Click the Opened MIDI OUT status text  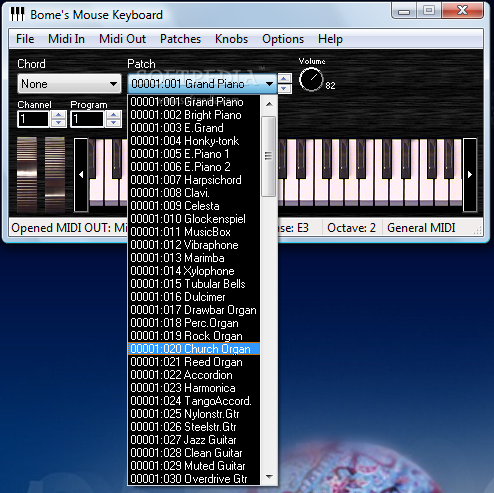coord(69,228)
